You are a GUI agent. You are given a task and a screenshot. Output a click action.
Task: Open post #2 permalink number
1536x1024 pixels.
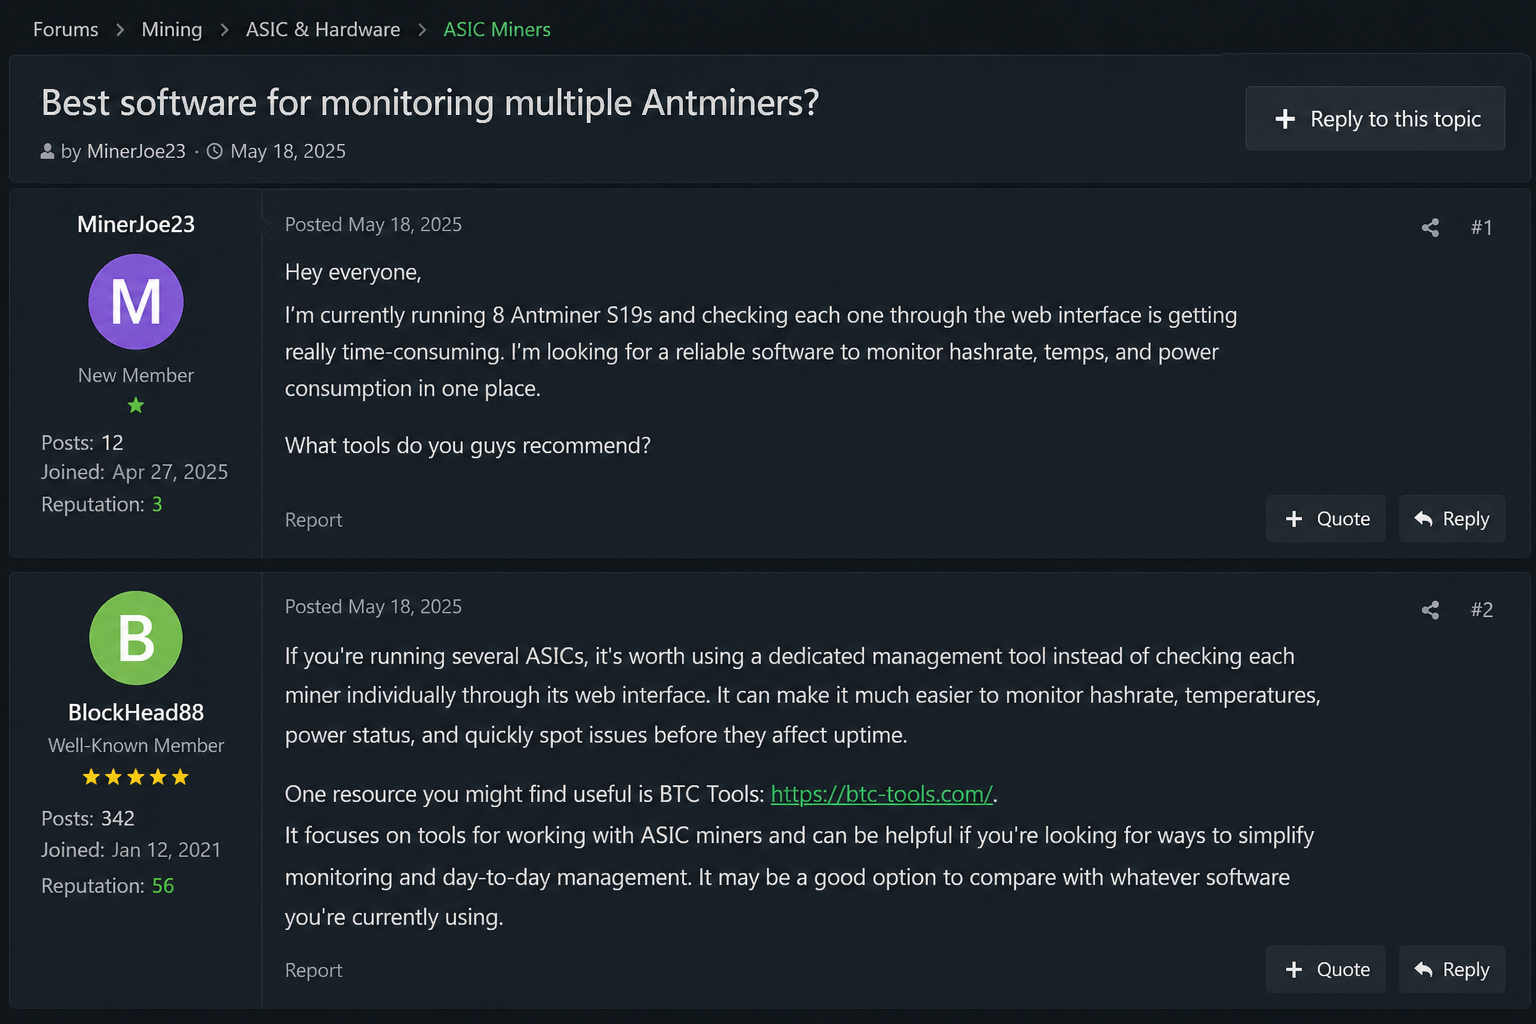click(1482, 610)
